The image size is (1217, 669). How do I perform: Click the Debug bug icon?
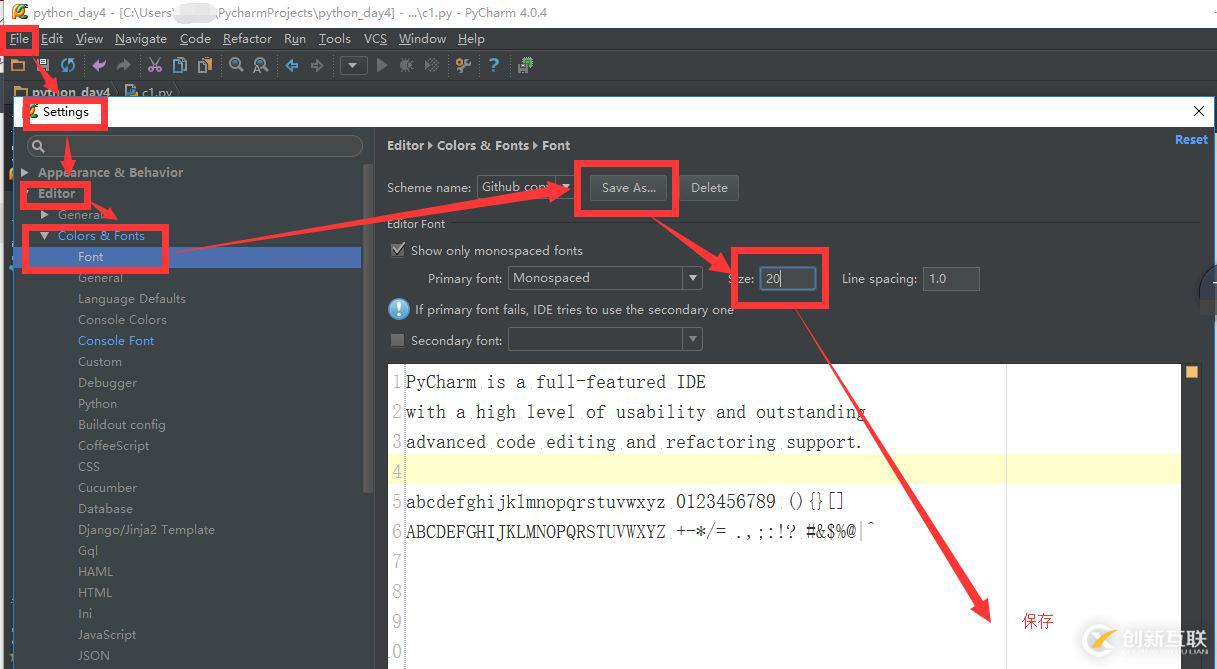click(407, 65)
